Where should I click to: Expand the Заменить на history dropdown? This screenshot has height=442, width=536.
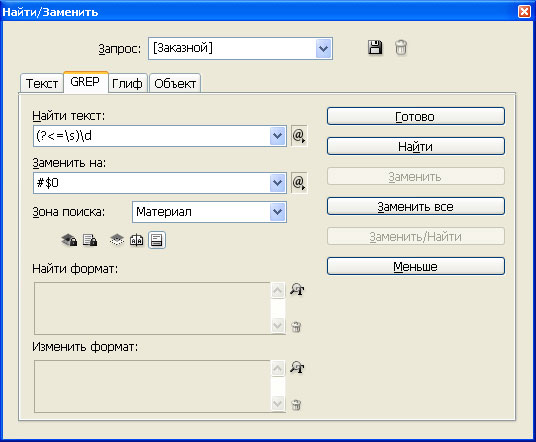pyautogui.click(x=278, y=183)
